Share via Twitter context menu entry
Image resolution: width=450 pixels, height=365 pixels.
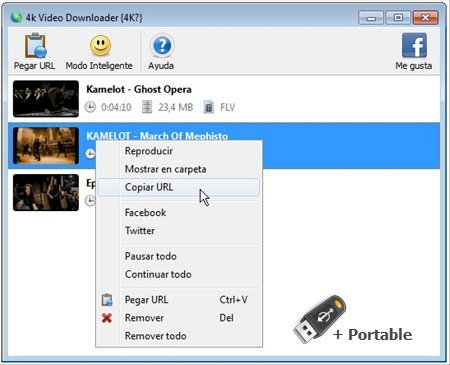(179, 231)
